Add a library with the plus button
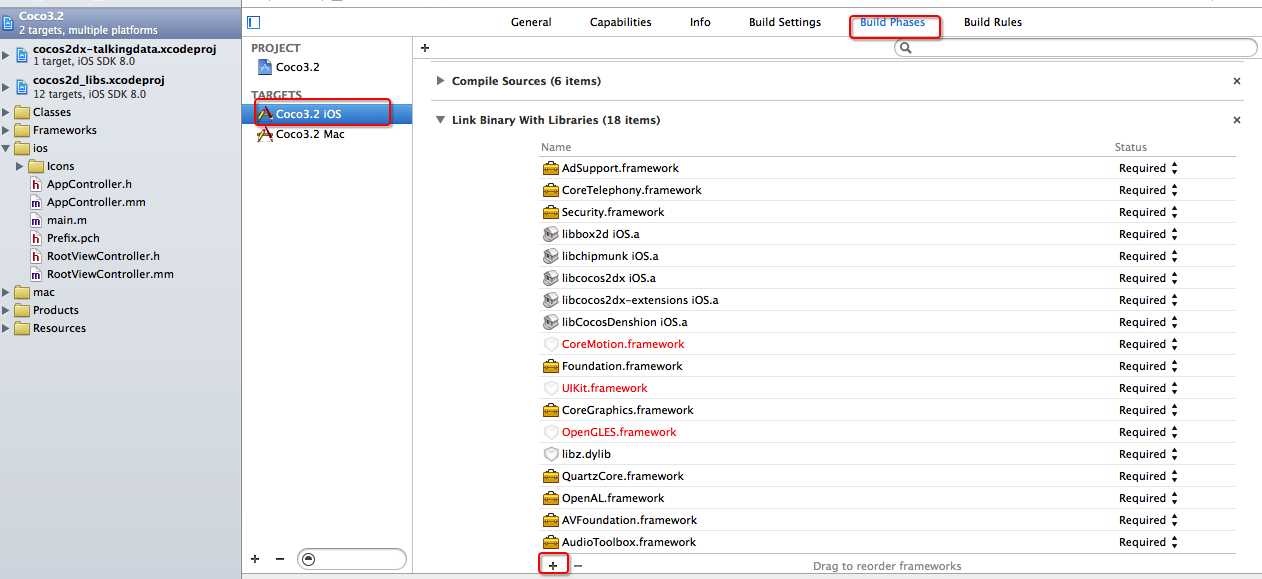Image resolution: width=1262 pixels, height=579 pixels. point(553,565)
